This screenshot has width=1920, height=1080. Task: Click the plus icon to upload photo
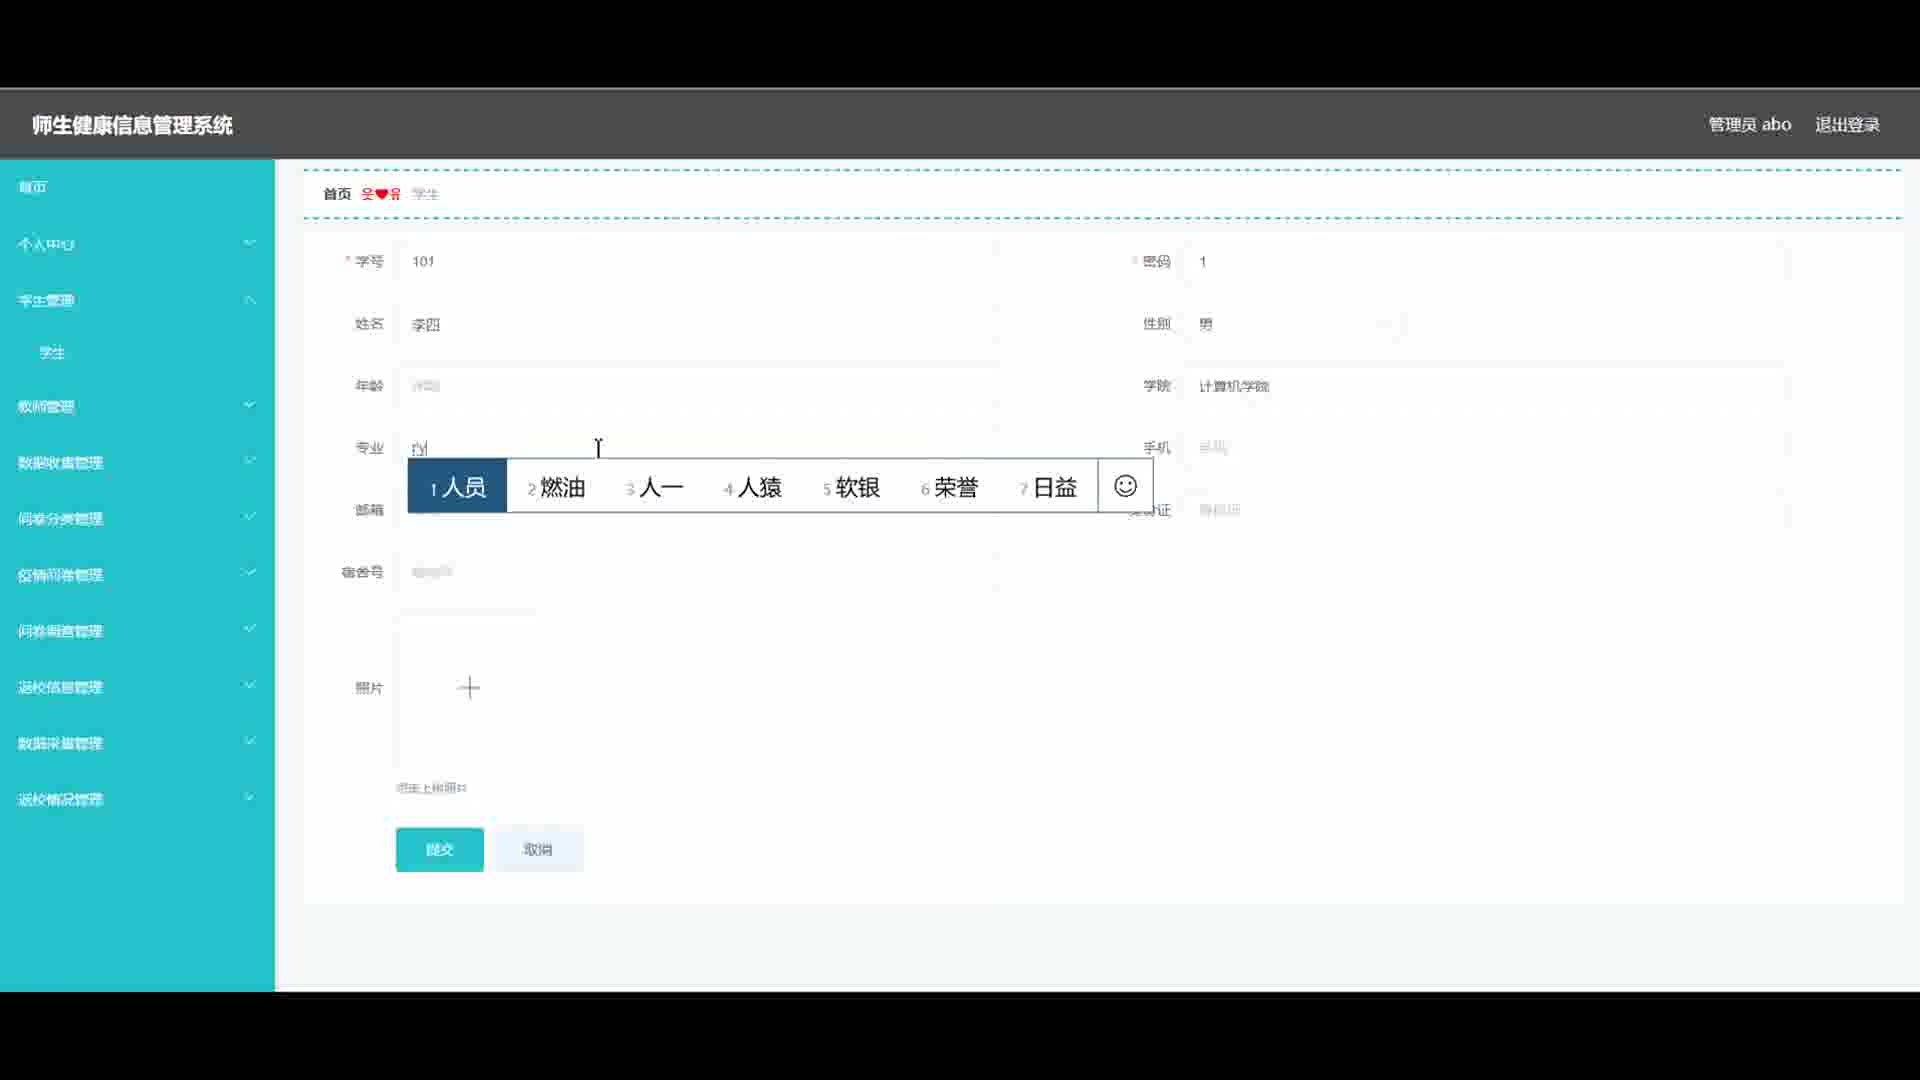coord(468,688)
